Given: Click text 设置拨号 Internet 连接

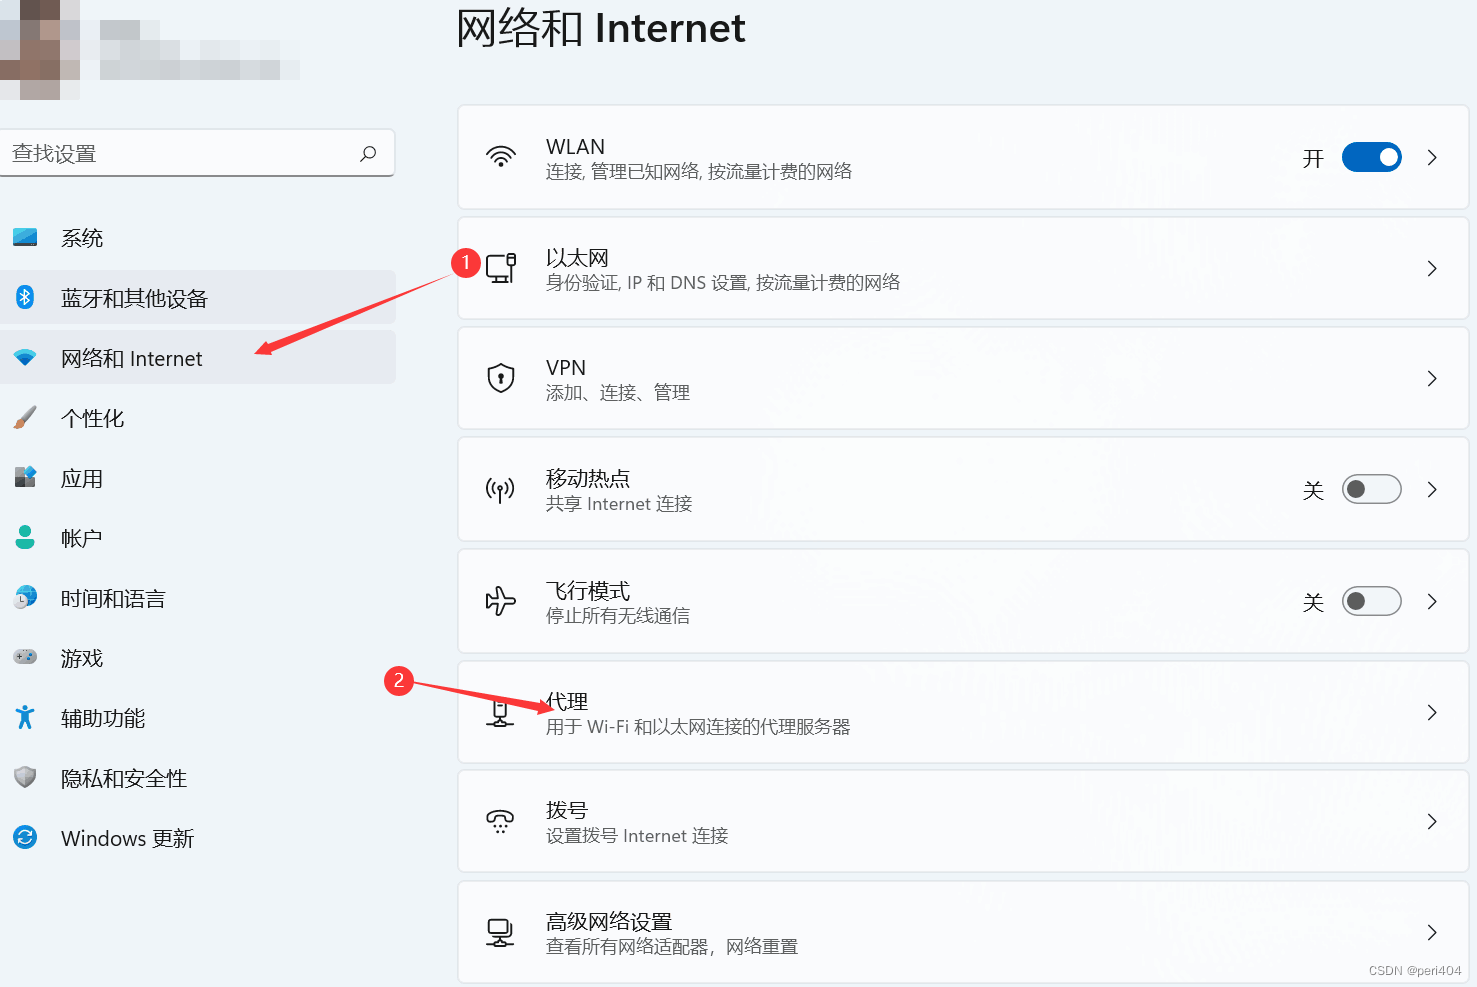Looking at the screenshot, I should (x=637, y=836).
